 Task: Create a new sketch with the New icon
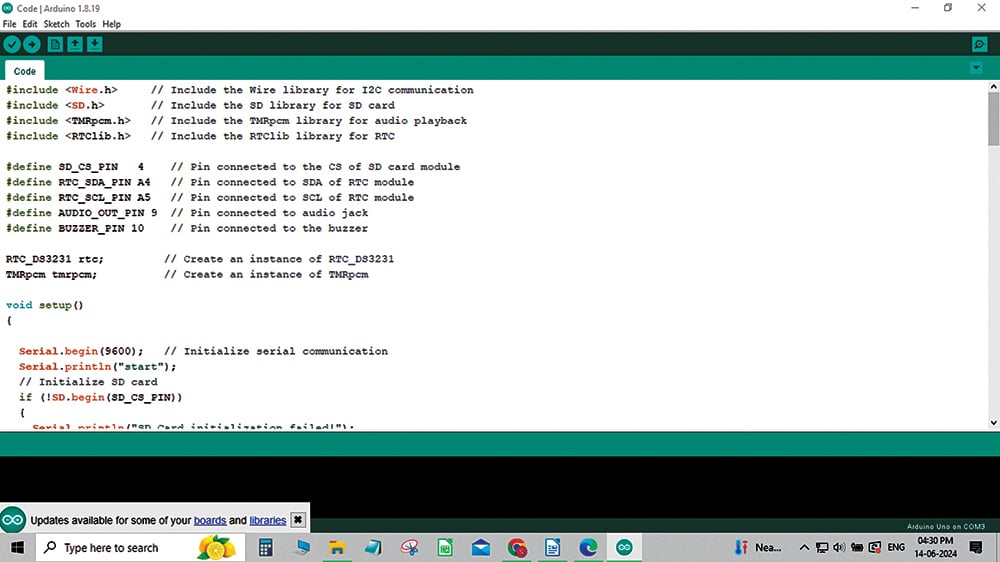[x=55, y=44]
